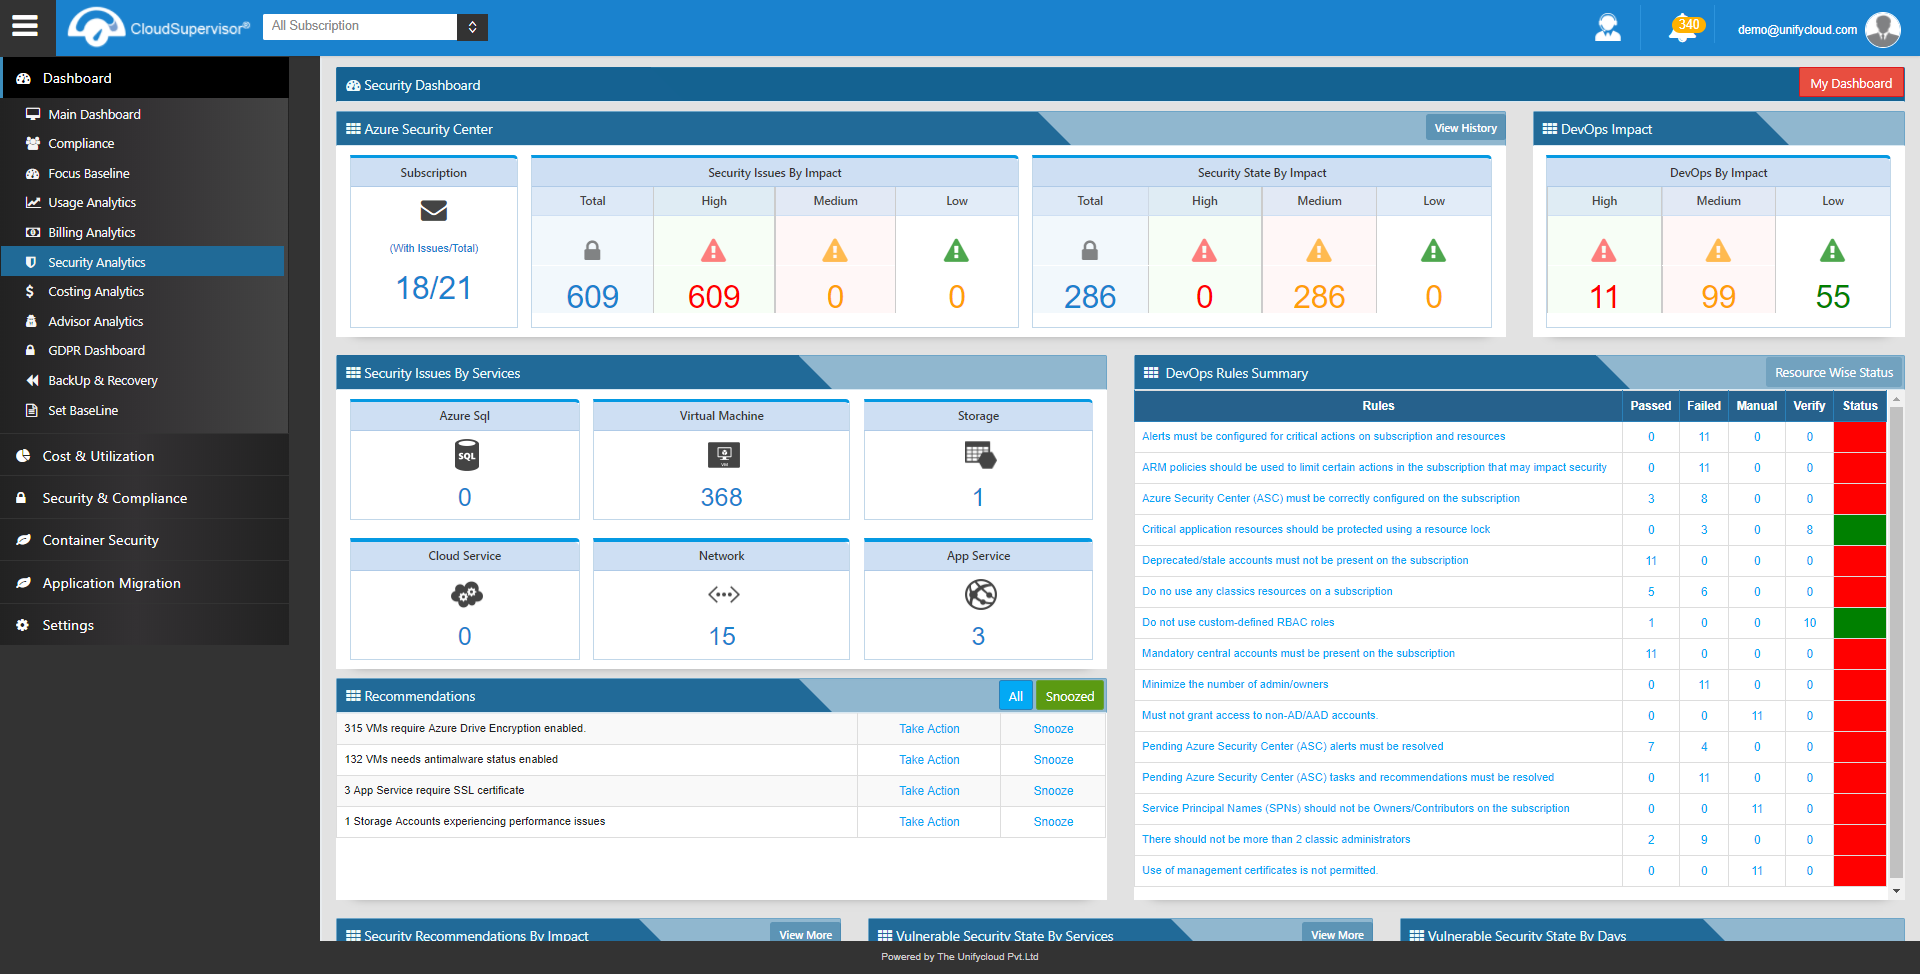Take Action on SSL certificate recommendation
The height and width of the screenshot is (974, 1920).
929,791
